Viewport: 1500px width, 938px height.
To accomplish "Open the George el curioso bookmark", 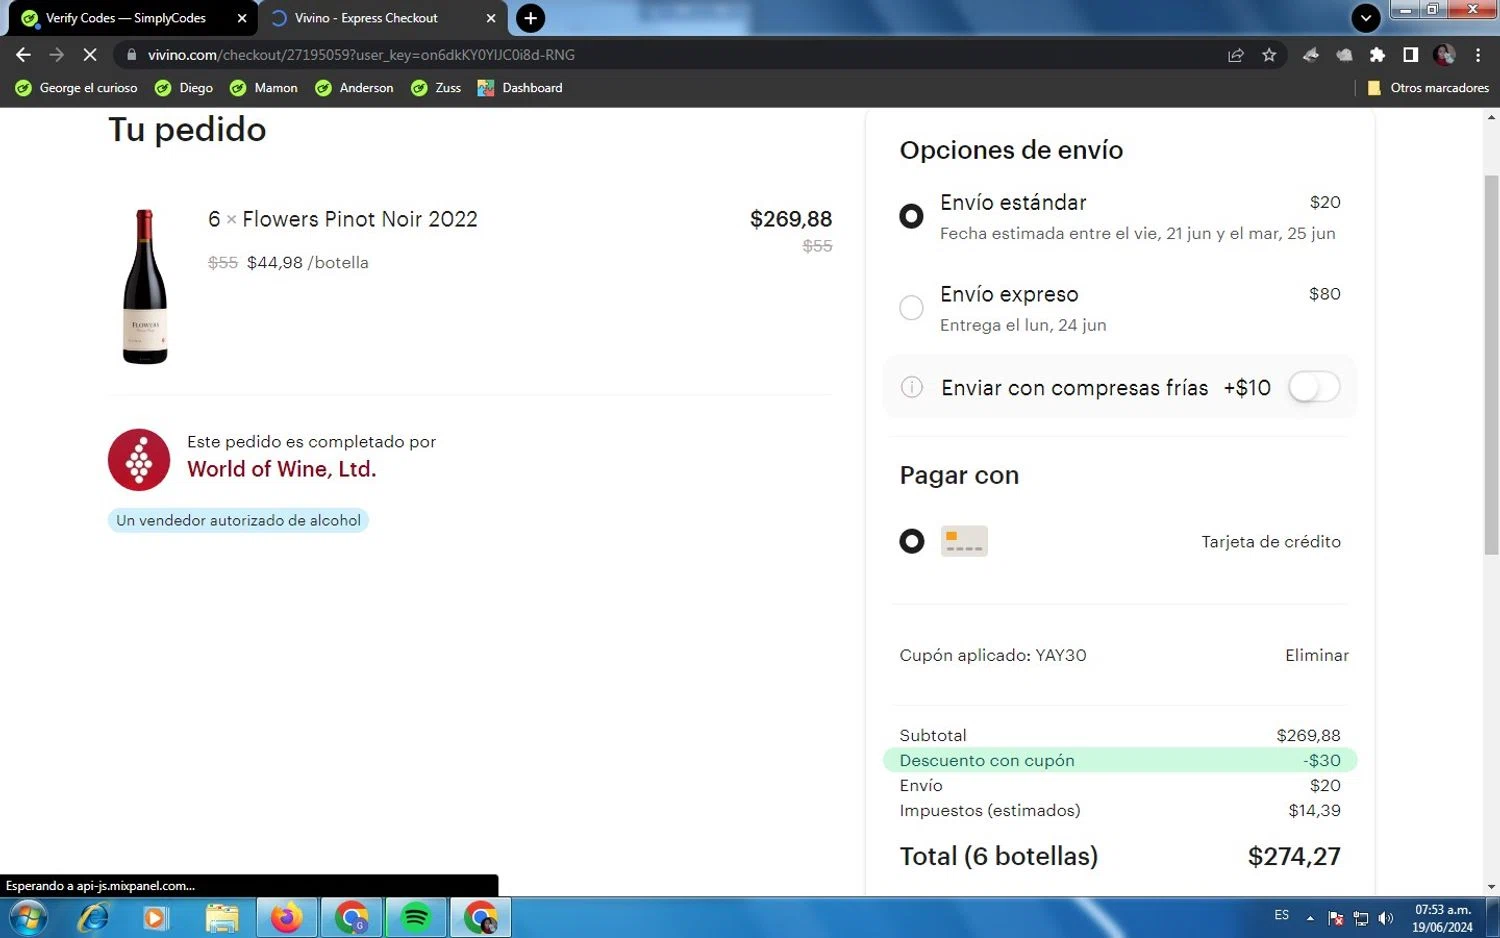I will click(x=77, y=88).
